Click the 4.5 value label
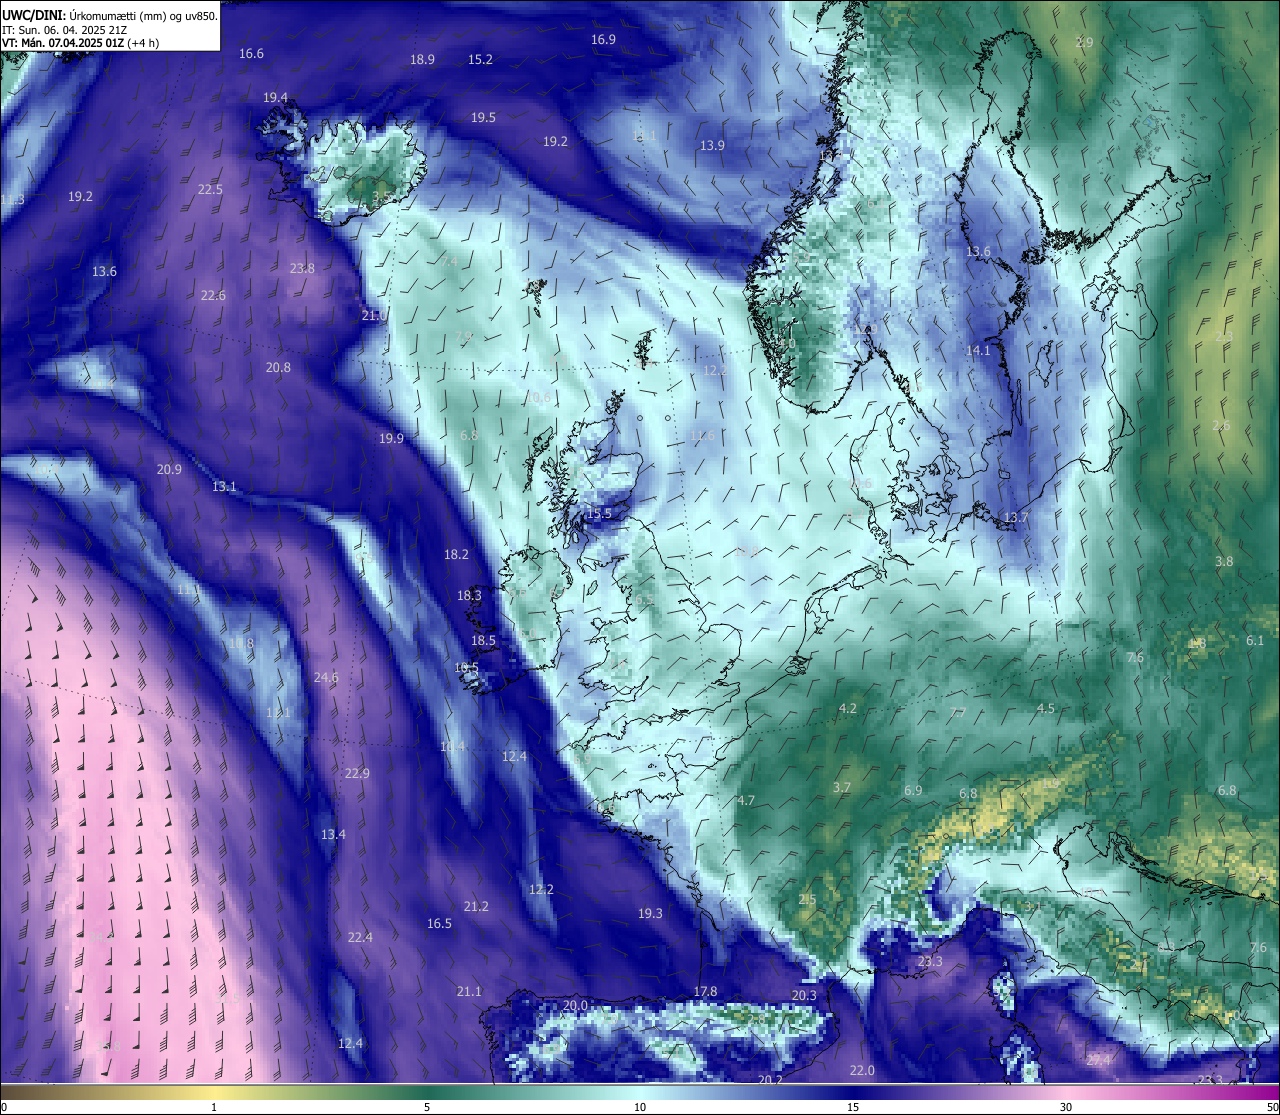The width and height of the screenshot is (1280, 1115). (x=1045, y=709)
